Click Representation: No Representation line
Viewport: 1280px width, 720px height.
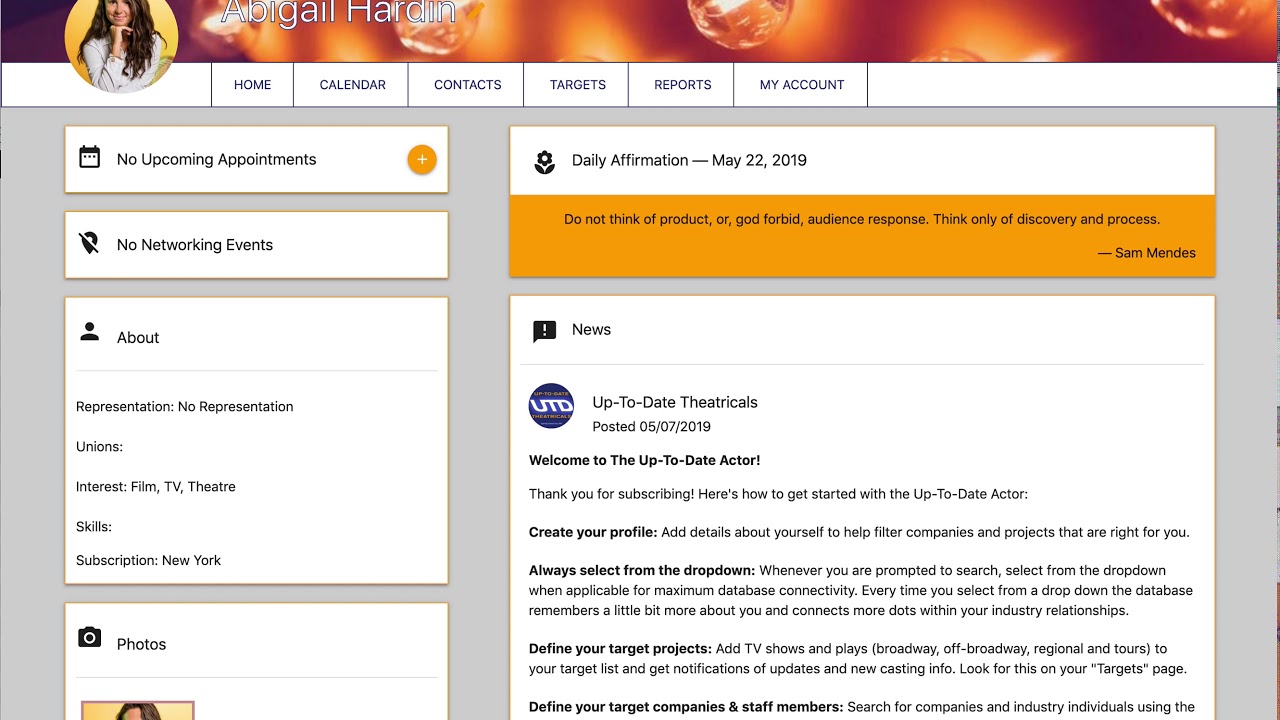(185, 407)
